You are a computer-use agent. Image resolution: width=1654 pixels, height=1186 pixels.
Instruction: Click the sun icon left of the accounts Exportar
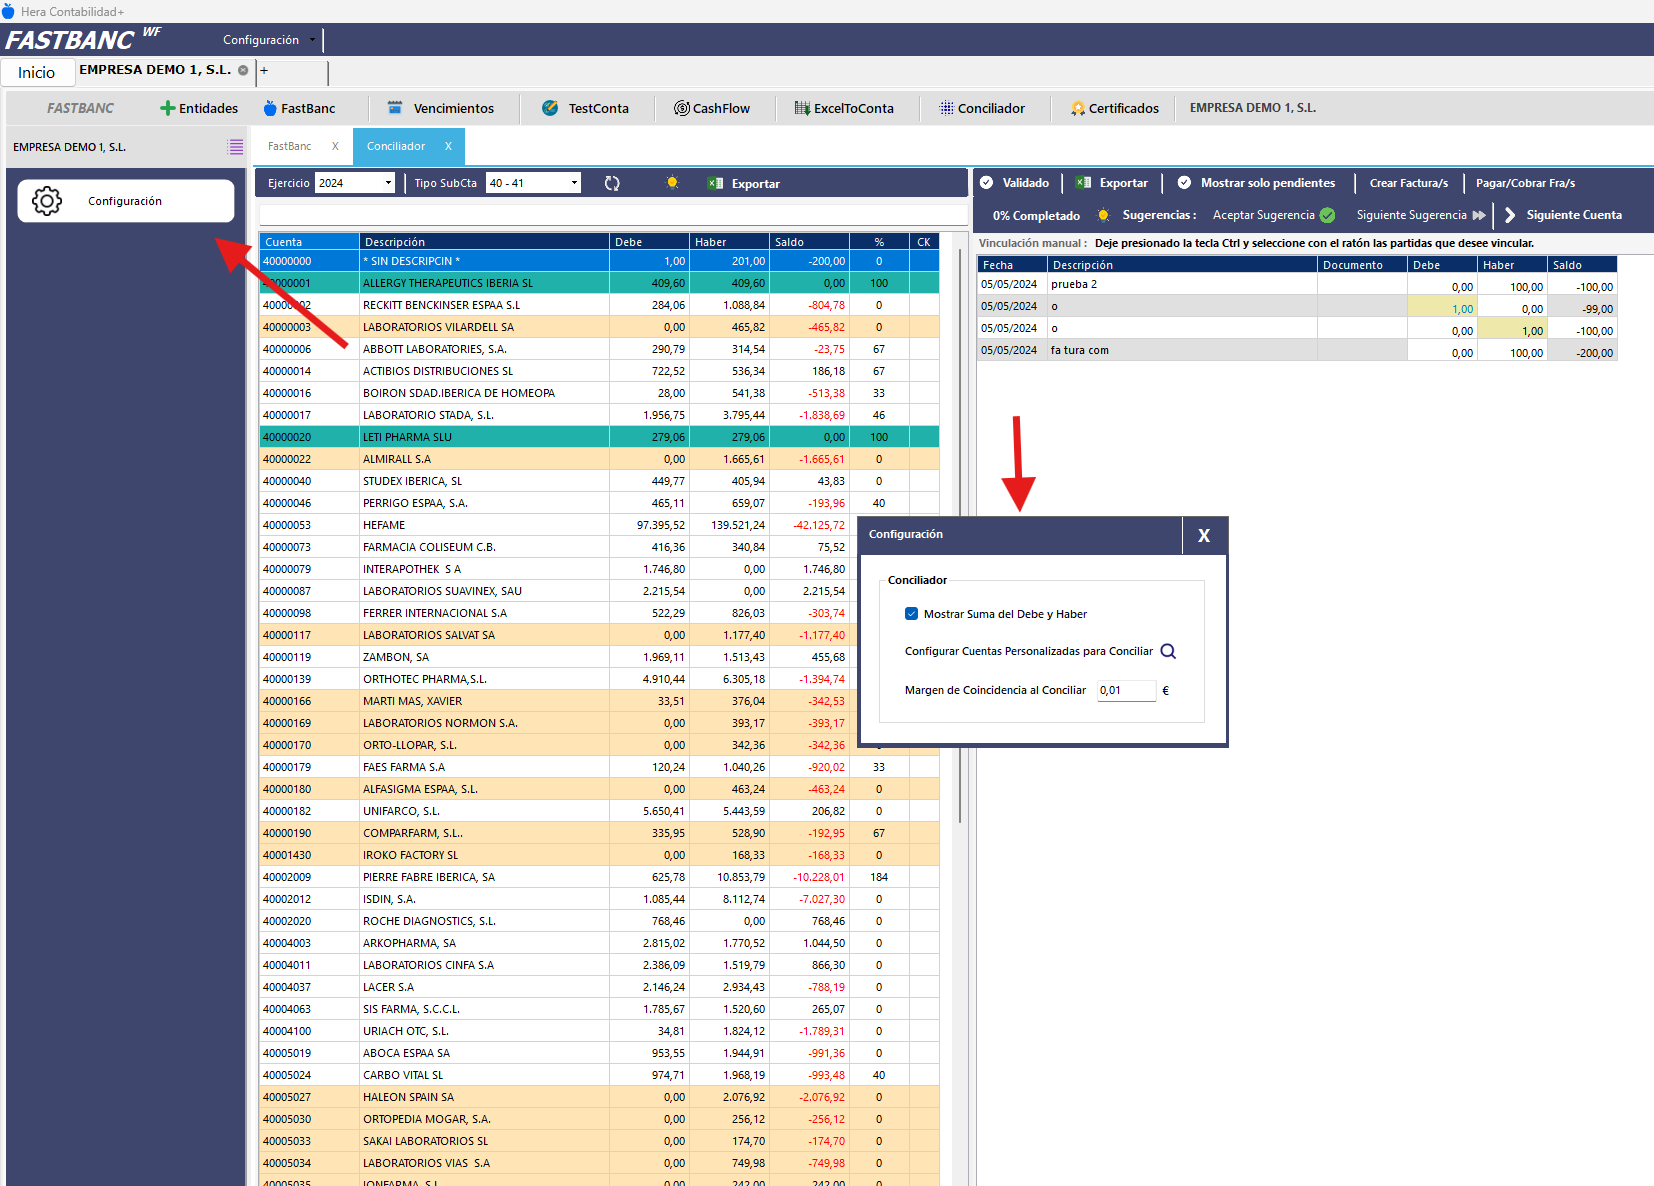point(672,183)
